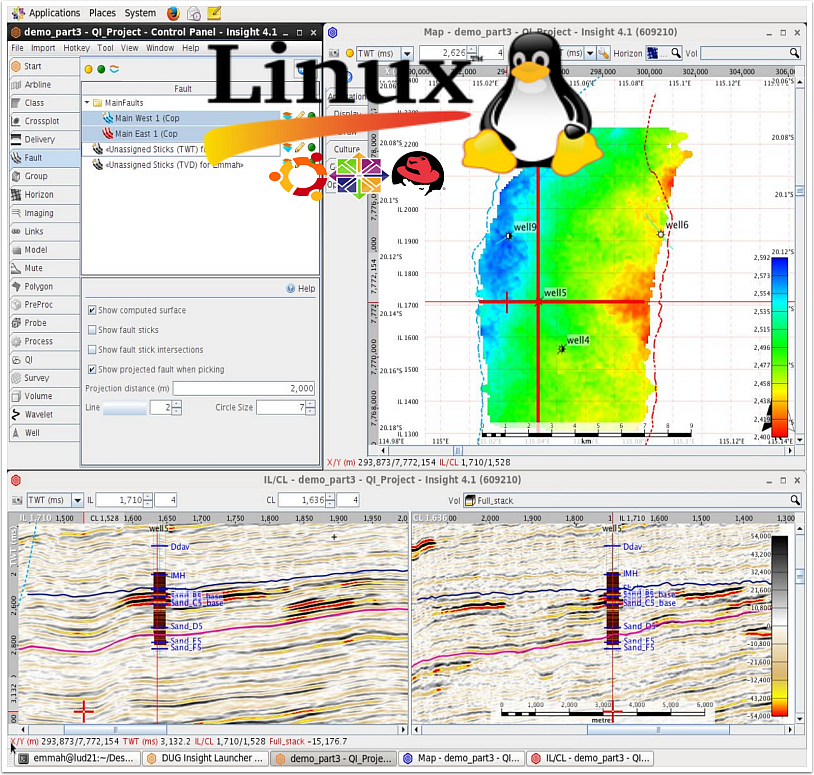Click the yellow circle icon above Fault list

pyautogui.click(x=88, y=70)
